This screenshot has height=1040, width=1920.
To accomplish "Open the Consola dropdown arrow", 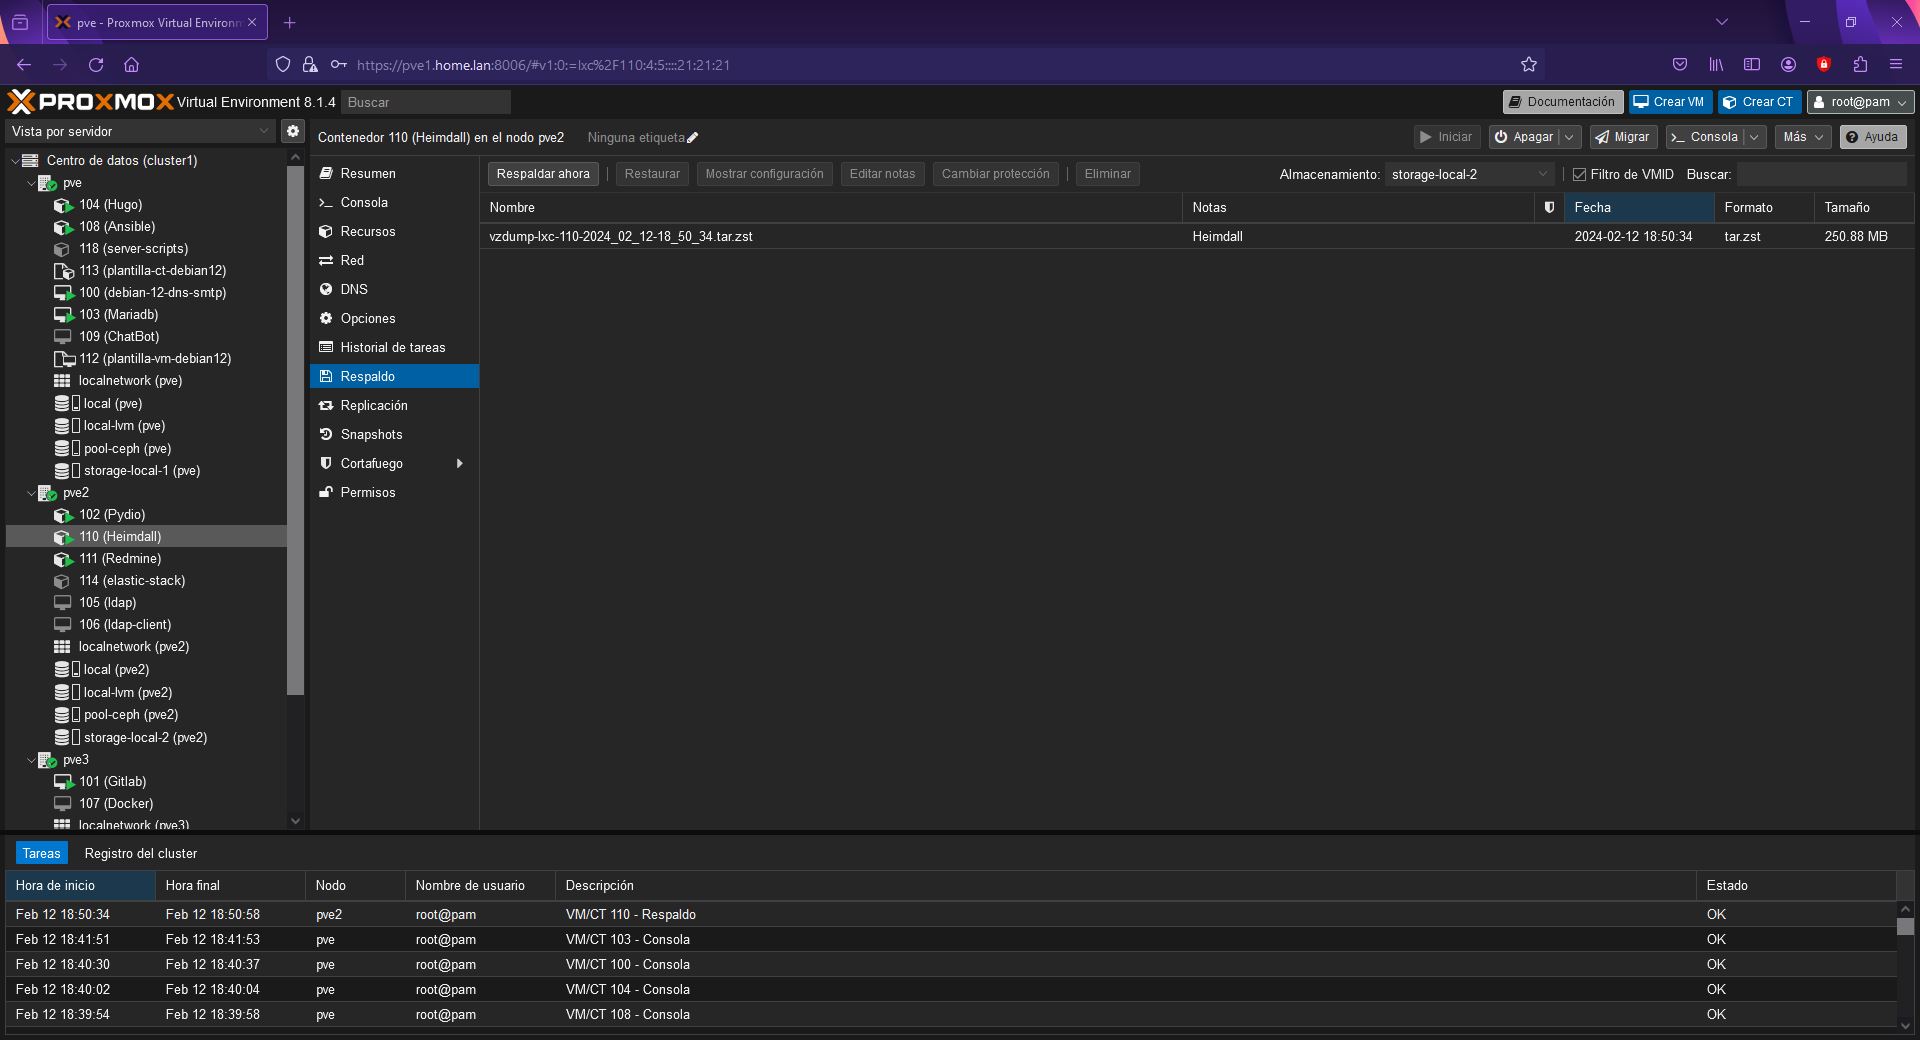I will tap(1754, 137).
